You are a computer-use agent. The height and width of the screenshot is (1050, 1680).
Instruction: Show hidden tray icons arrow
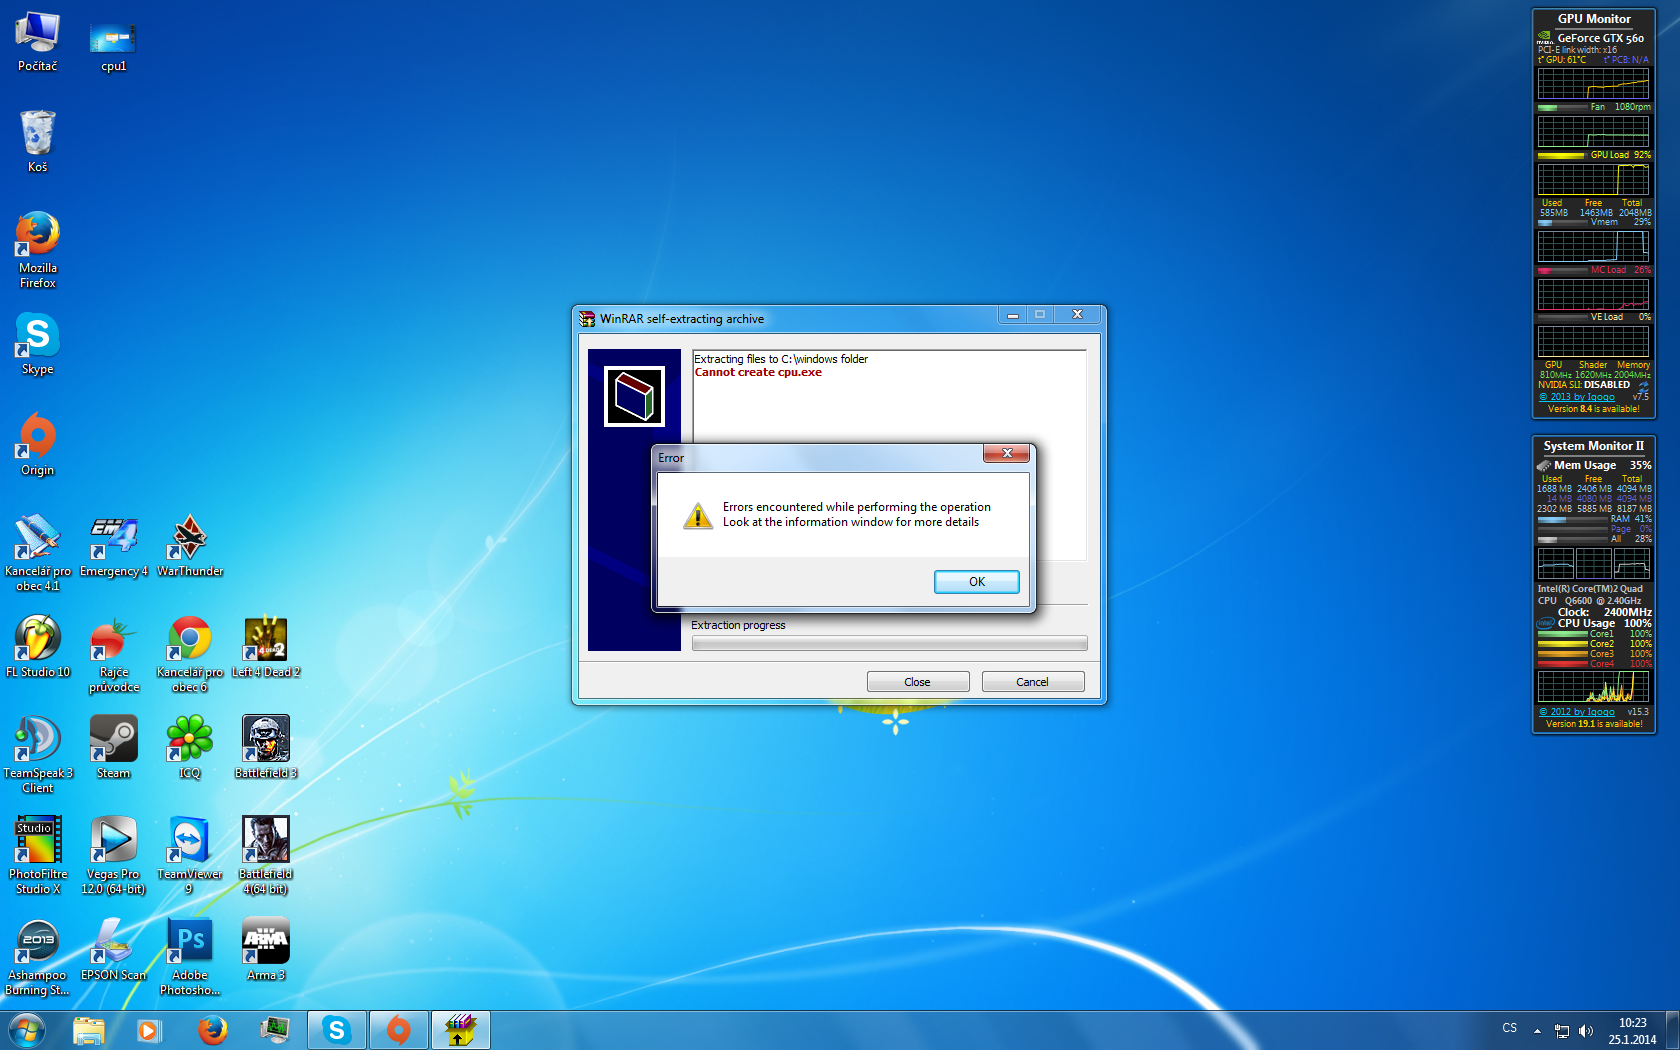click(1537, 1031)
